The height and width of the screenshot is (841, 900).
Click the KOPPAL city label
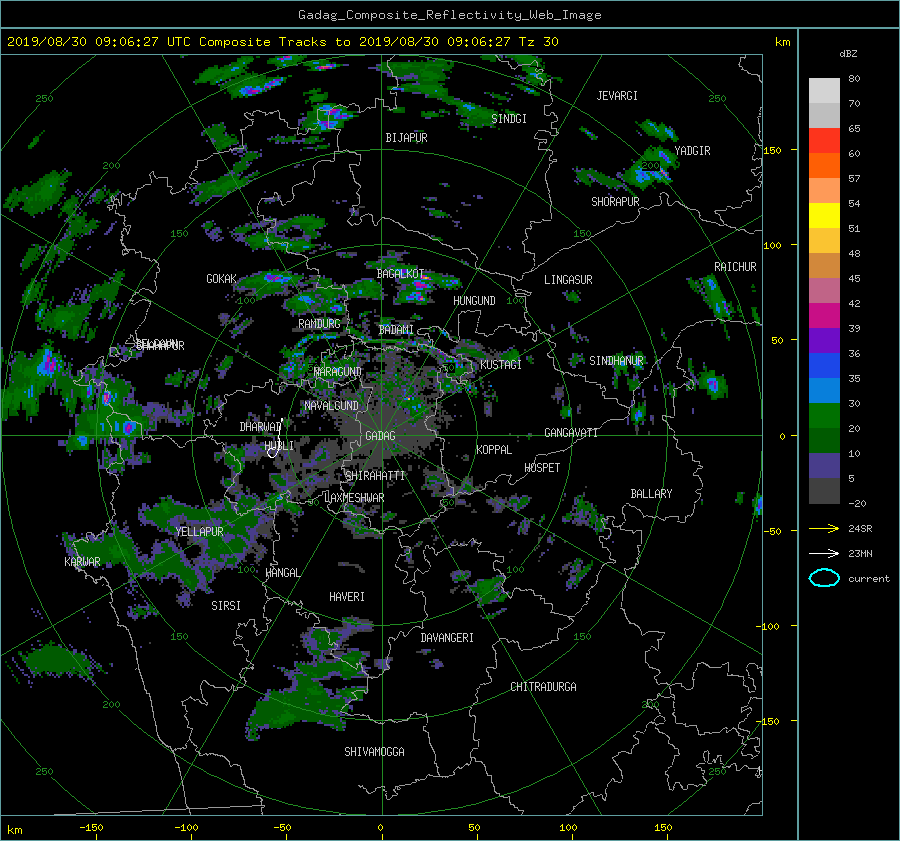(x=494, y=450)
